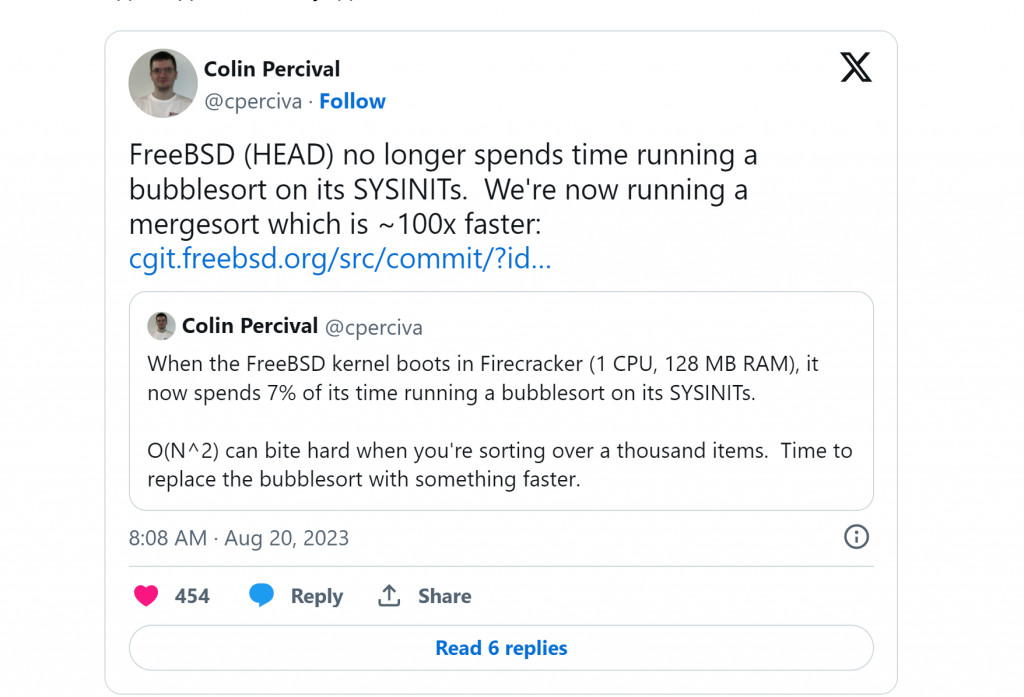Click the X logo icon
Image resolution: width=1024 pixels, height=697 pixels.
click(x=856, y=67)
